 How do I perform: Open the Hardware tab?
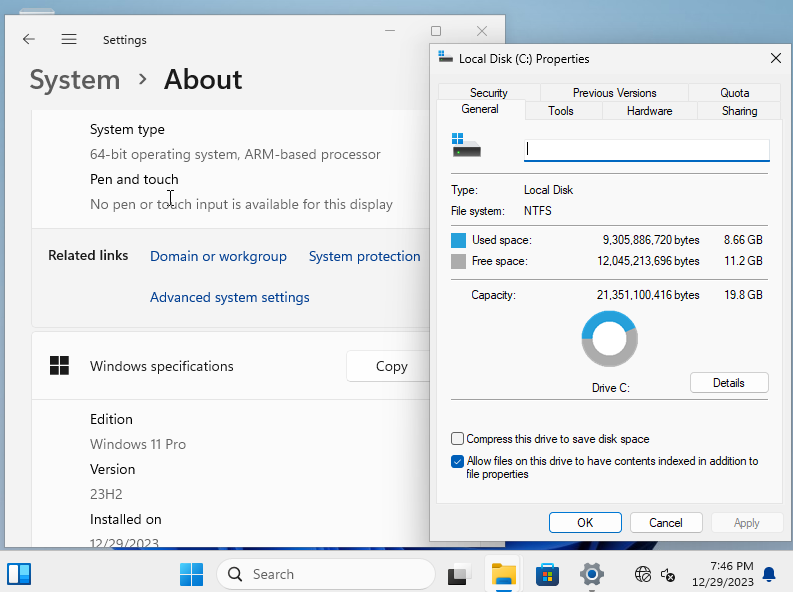[649, 111]
